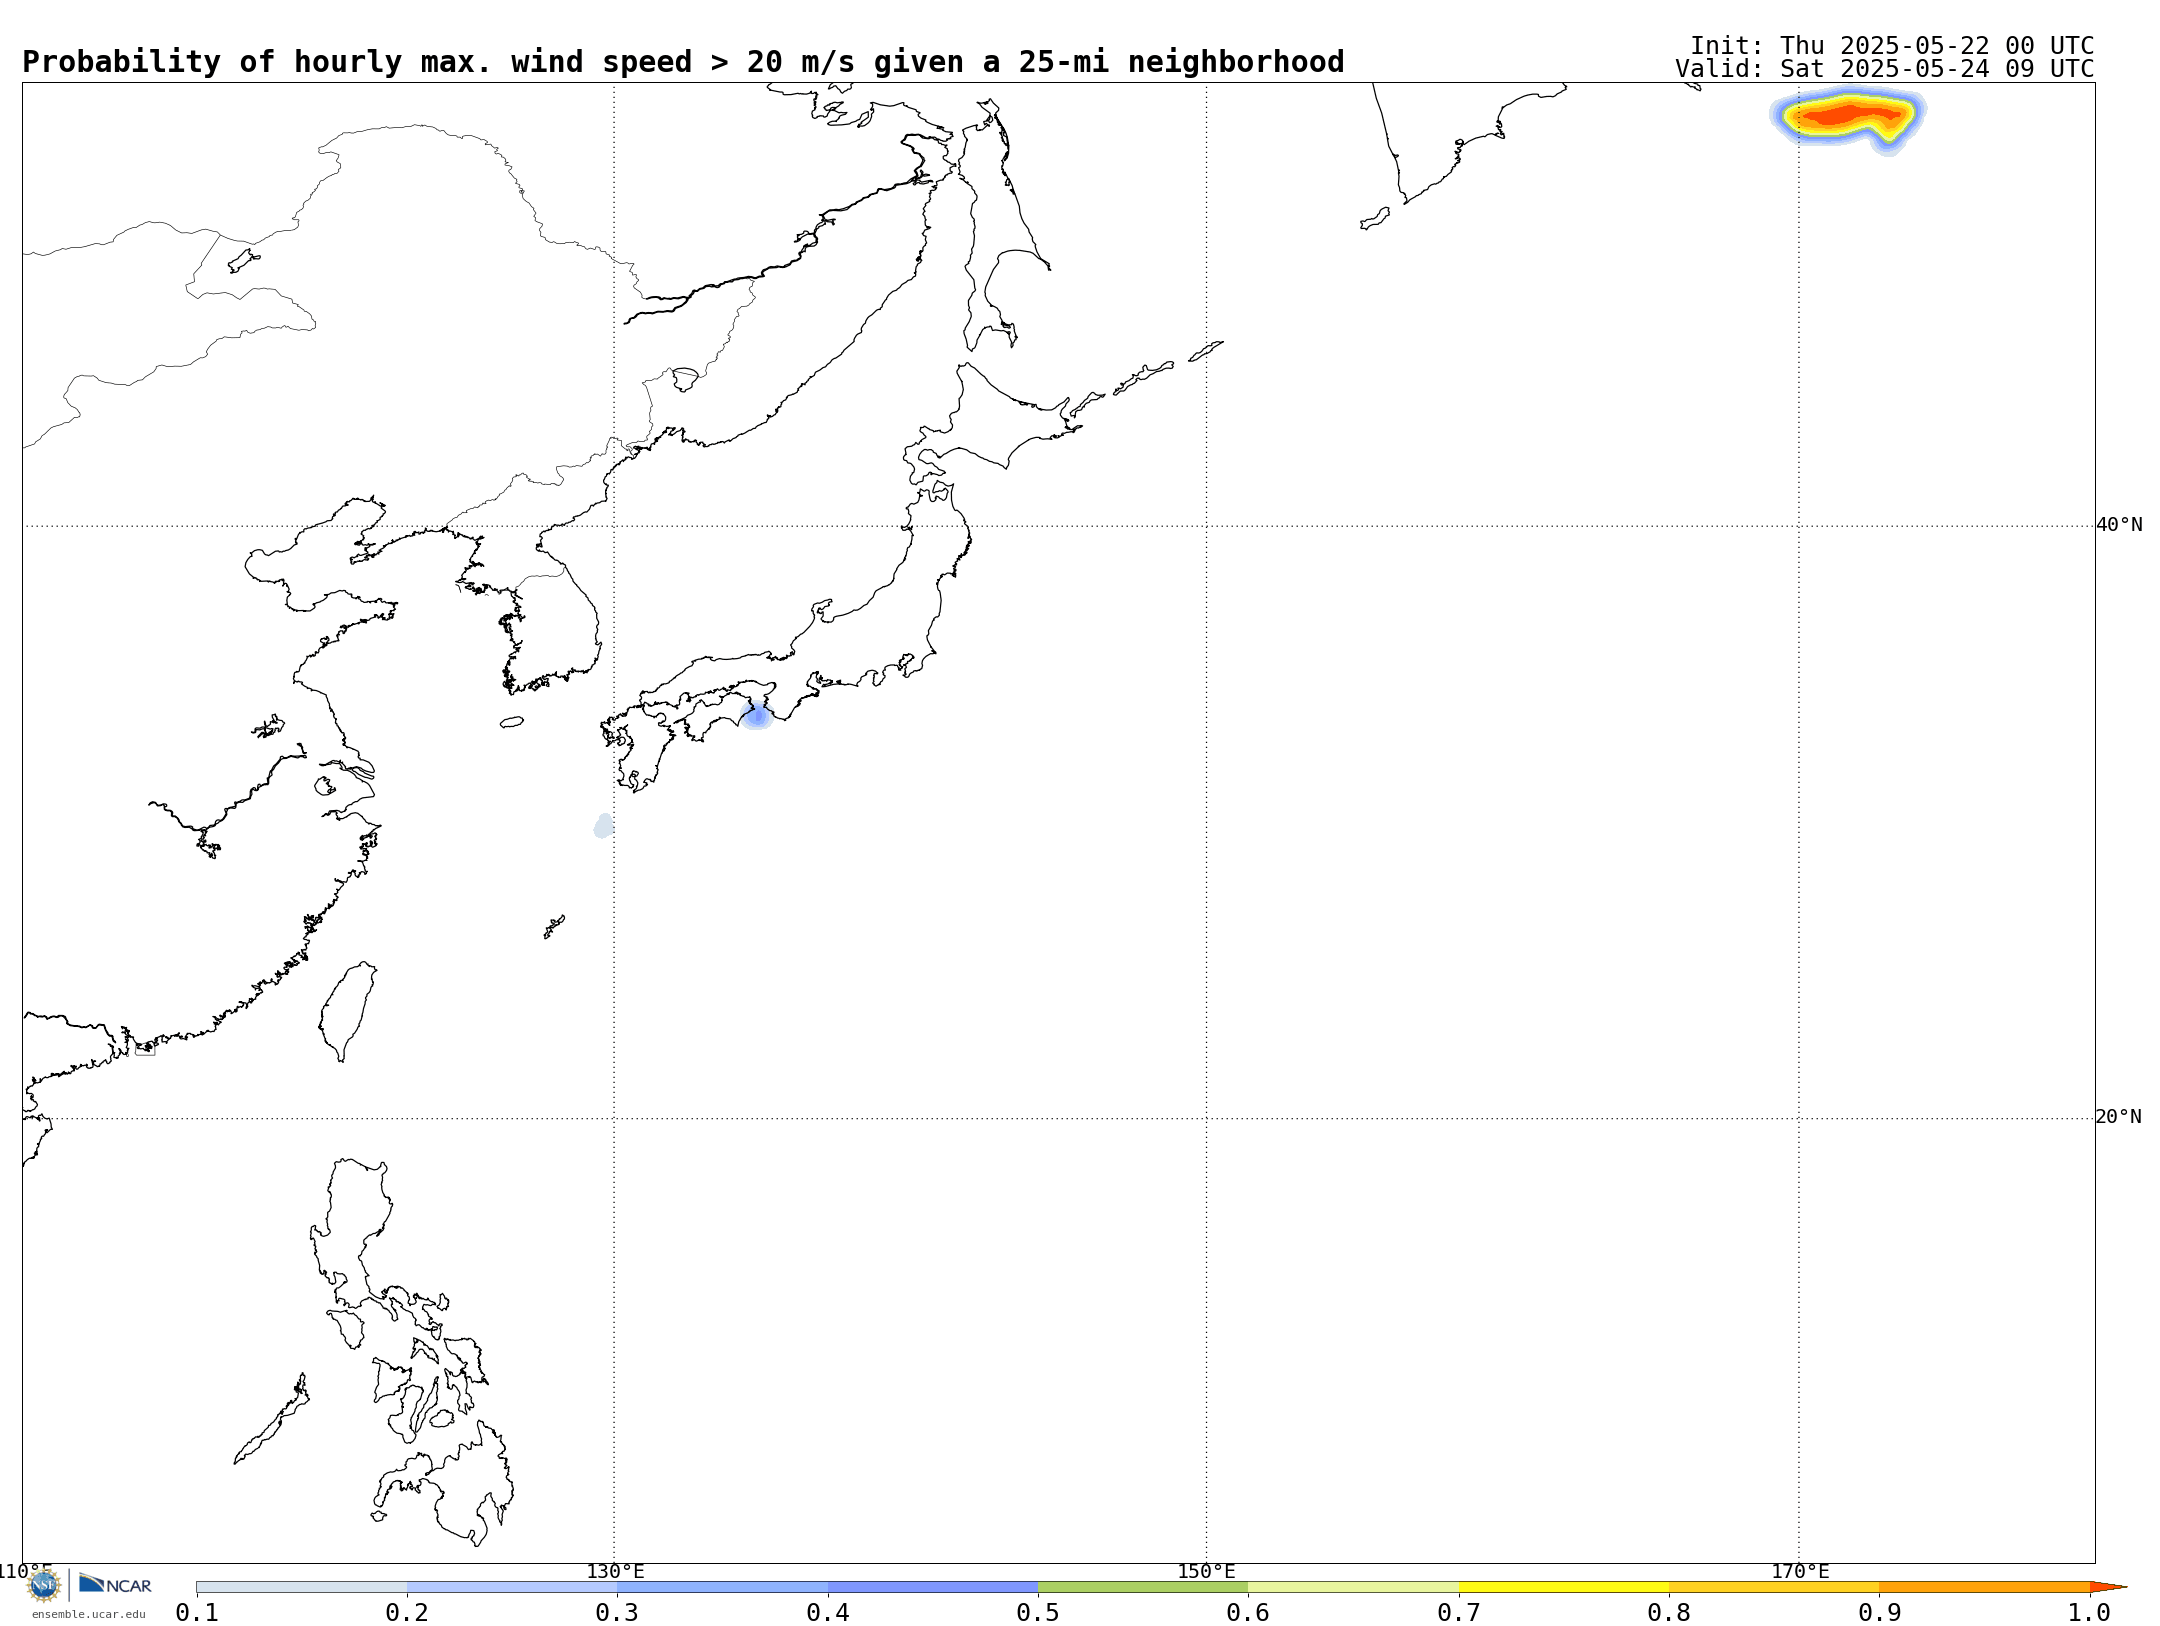Click the 1.0 colorbar tick label
This screenshot has height=1626, width=2160.
2089,1612
